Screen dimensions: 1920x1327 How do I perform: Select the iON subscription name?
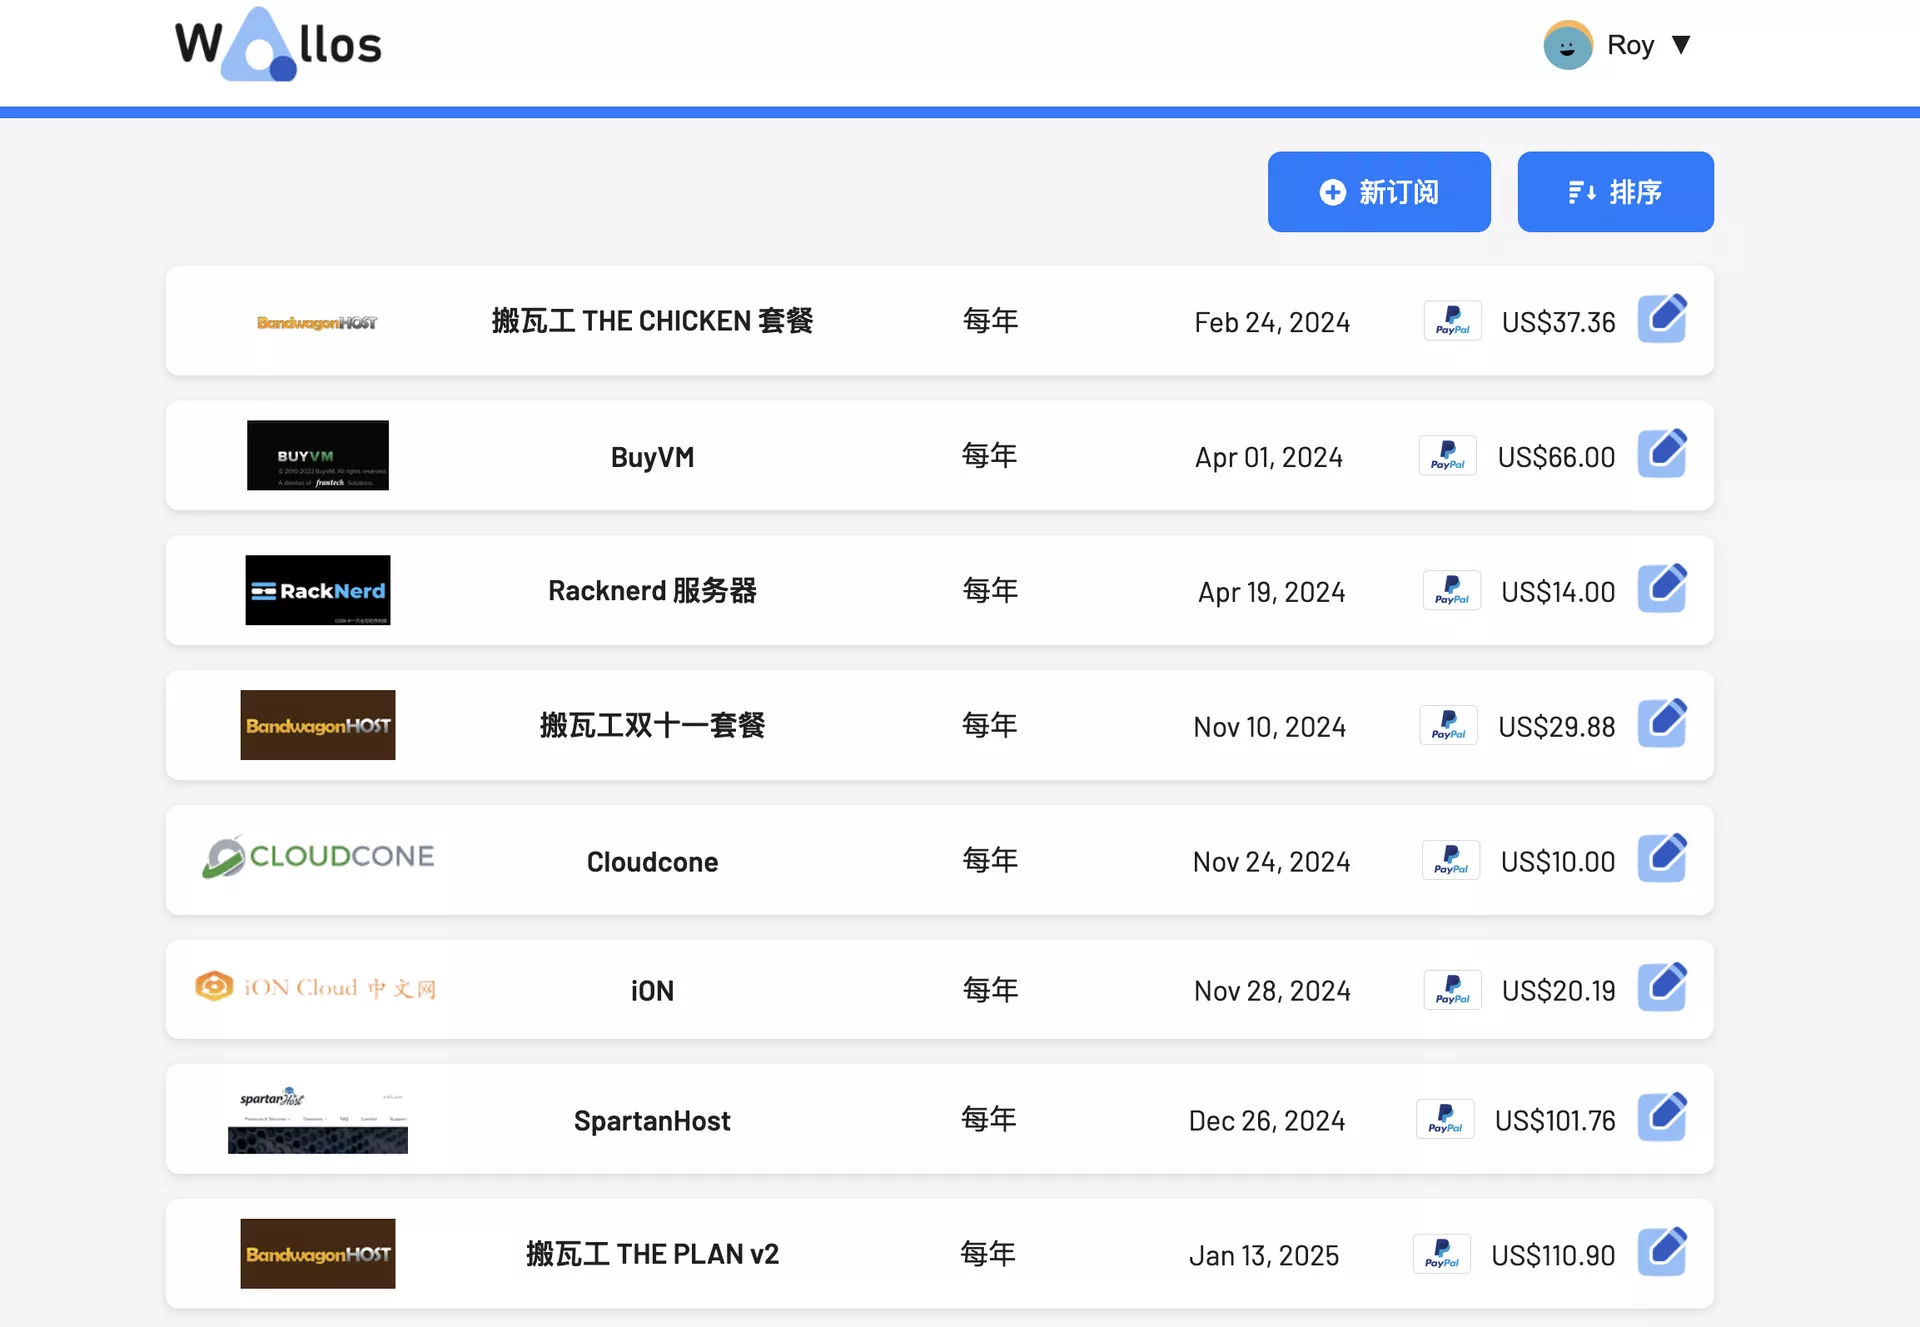coord(652,990)
